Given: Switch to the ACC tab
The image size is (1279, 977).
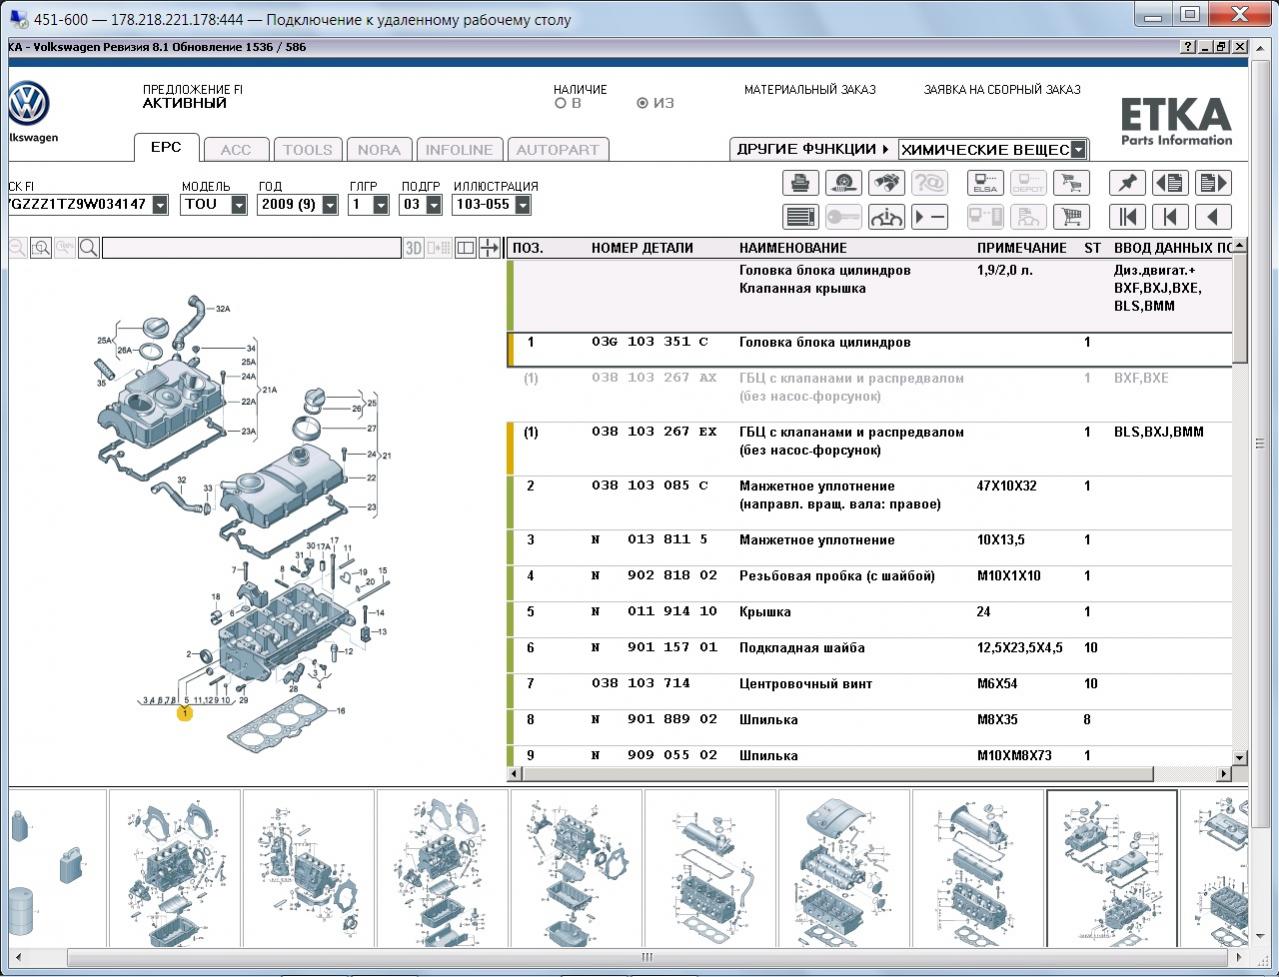Looking at the screenshot, I should (x=236, y=150).
